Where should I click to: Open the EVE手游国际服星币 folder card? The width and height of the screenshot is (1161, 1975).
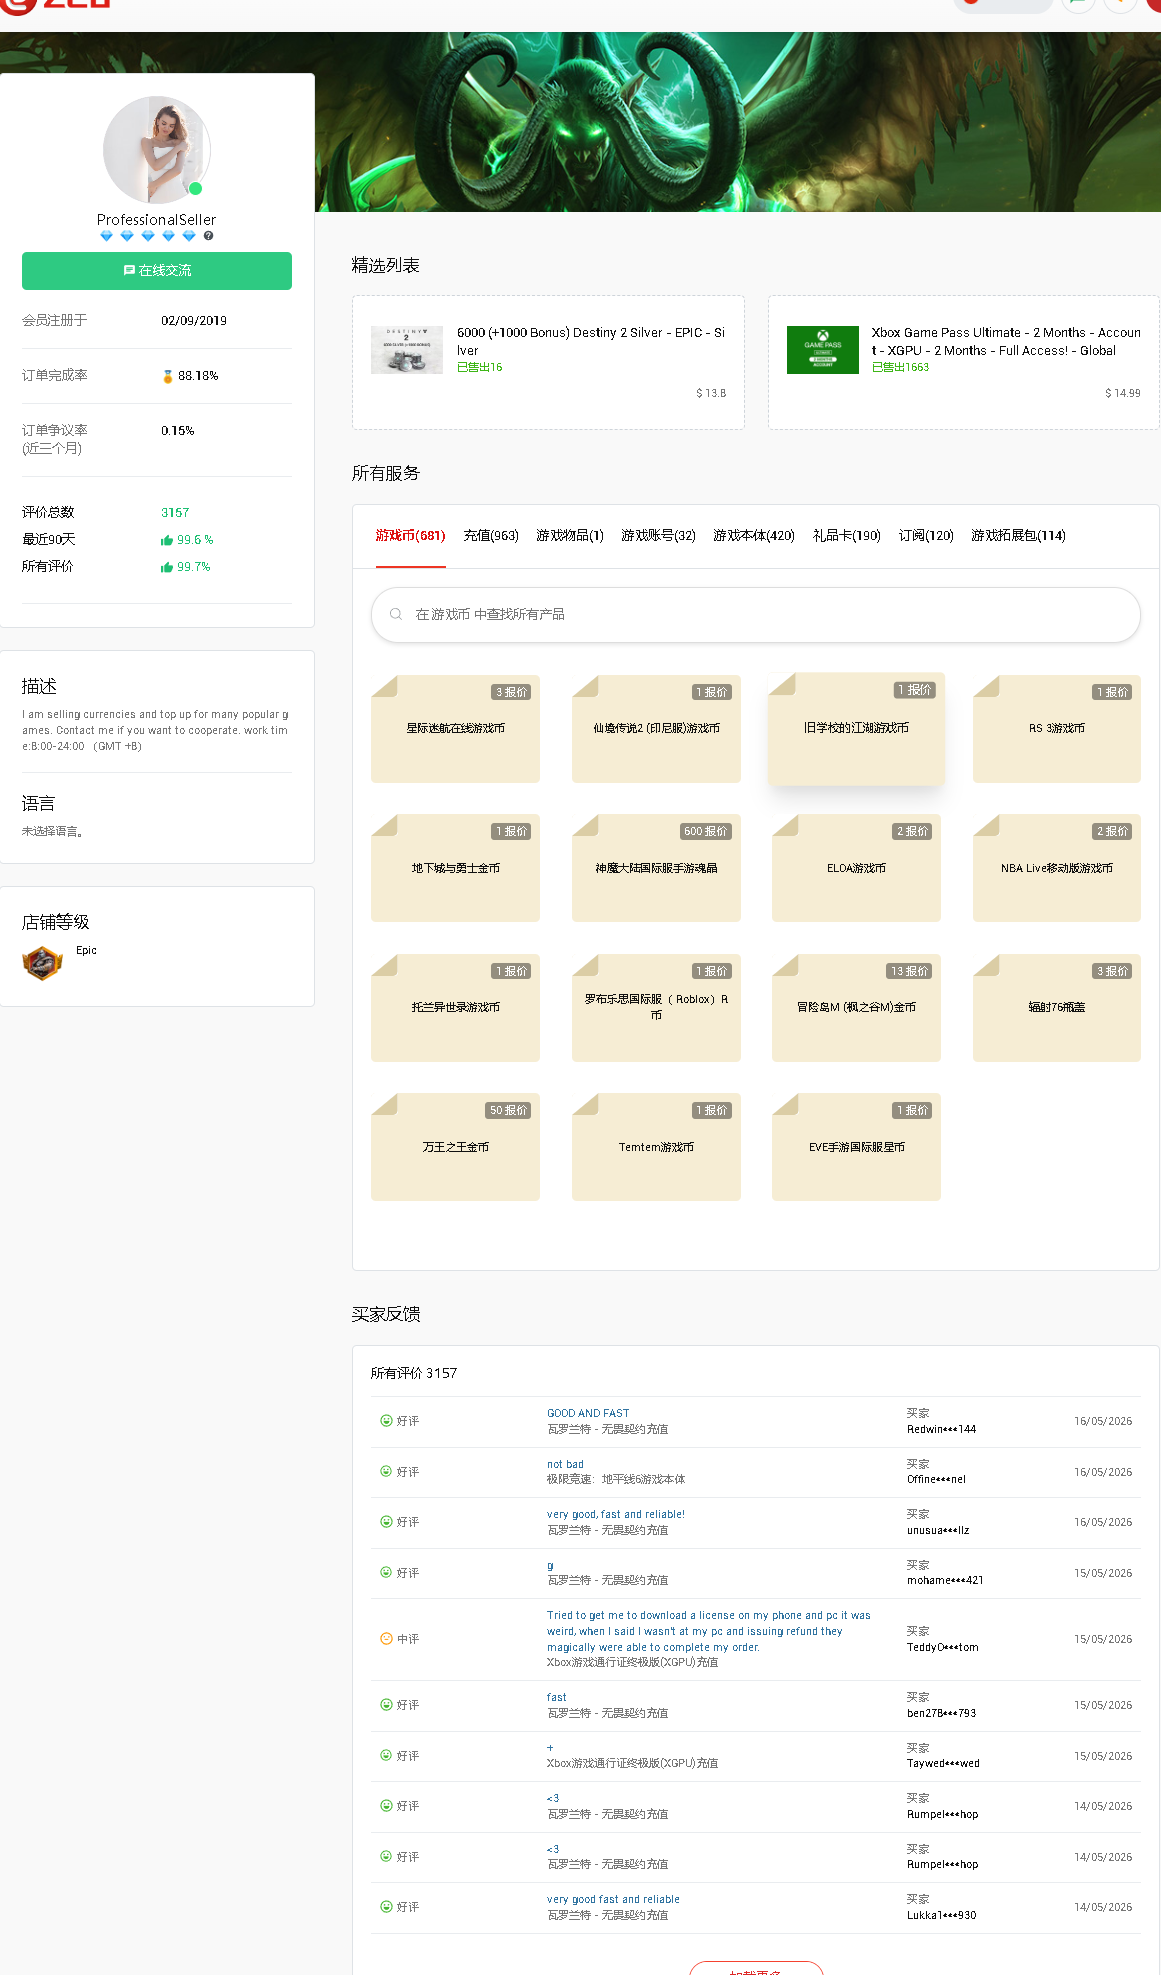(x=856, y=1147)
